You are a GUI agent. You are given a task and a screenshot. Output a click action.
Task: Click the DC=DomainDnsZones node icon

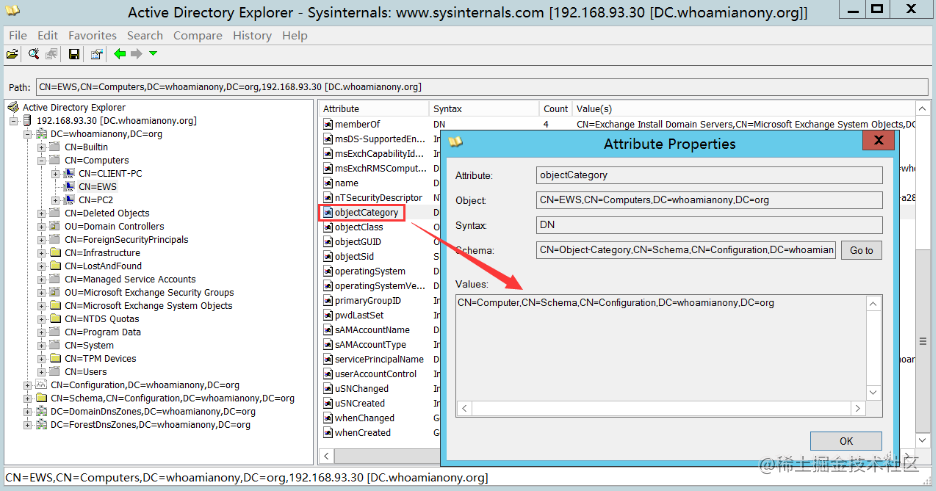(x=41, y=411)
